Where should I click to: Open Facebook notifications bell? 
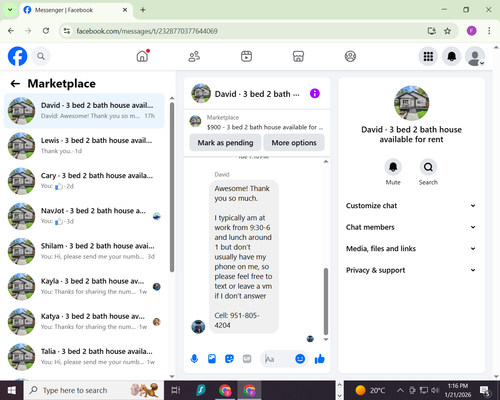click(452, 56)
